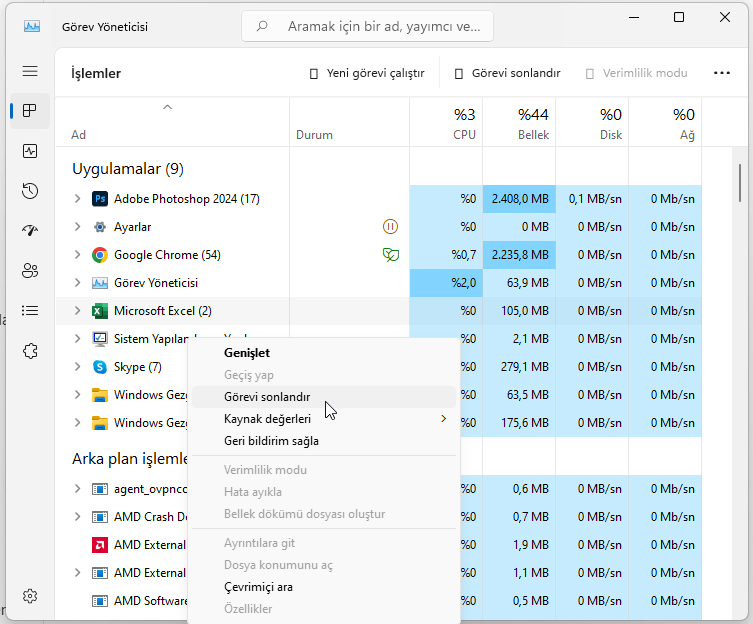Click the vertical scrollbar thumb
Screen dimensions: 753x624
tap(740, 183)
